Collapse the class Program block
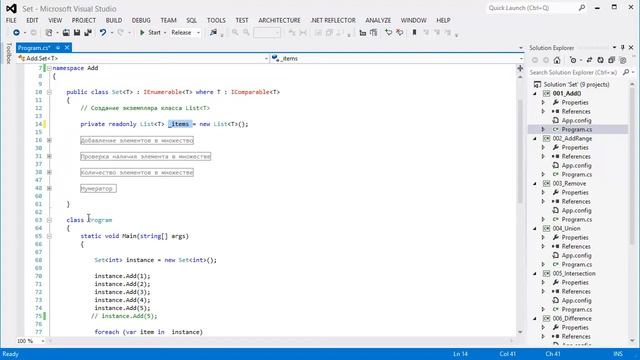This screenshot has height=360, width=640. point(49,220)
